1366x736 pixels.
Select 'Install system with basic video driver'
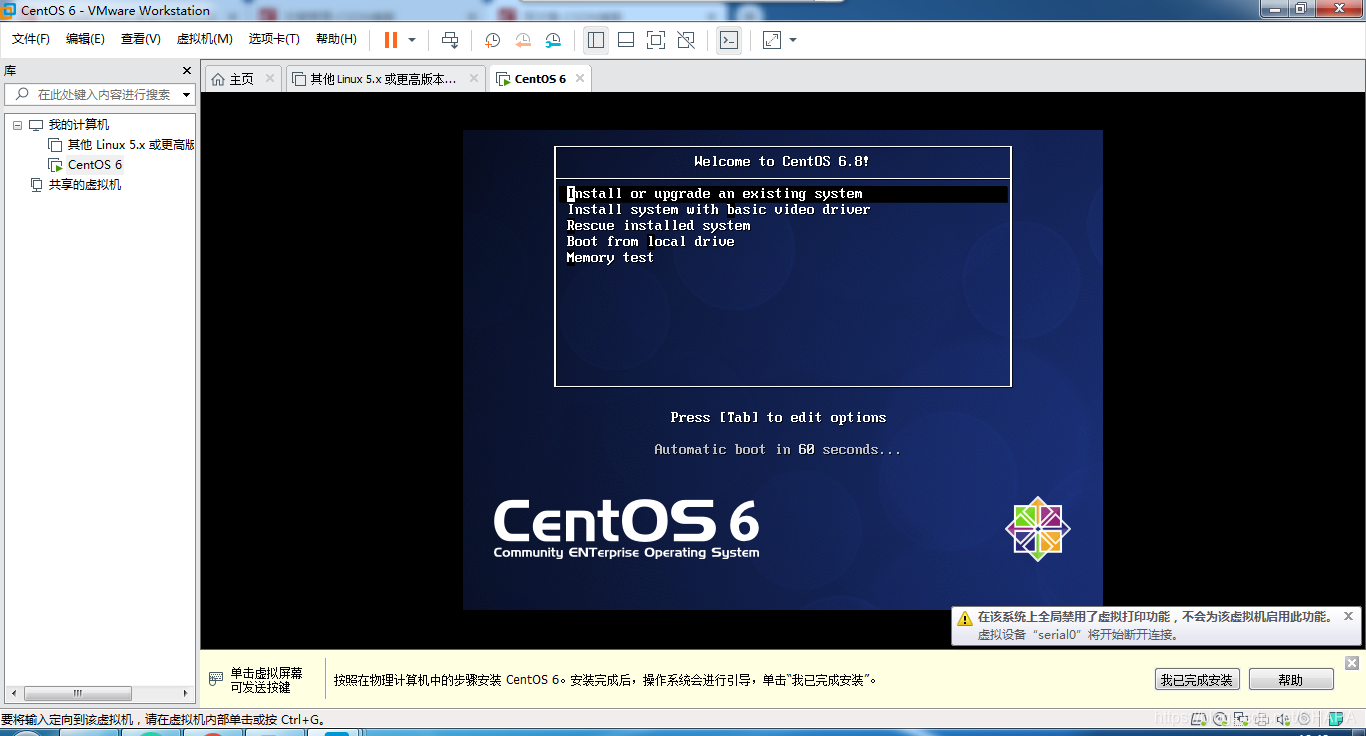(x=718, y=210)
